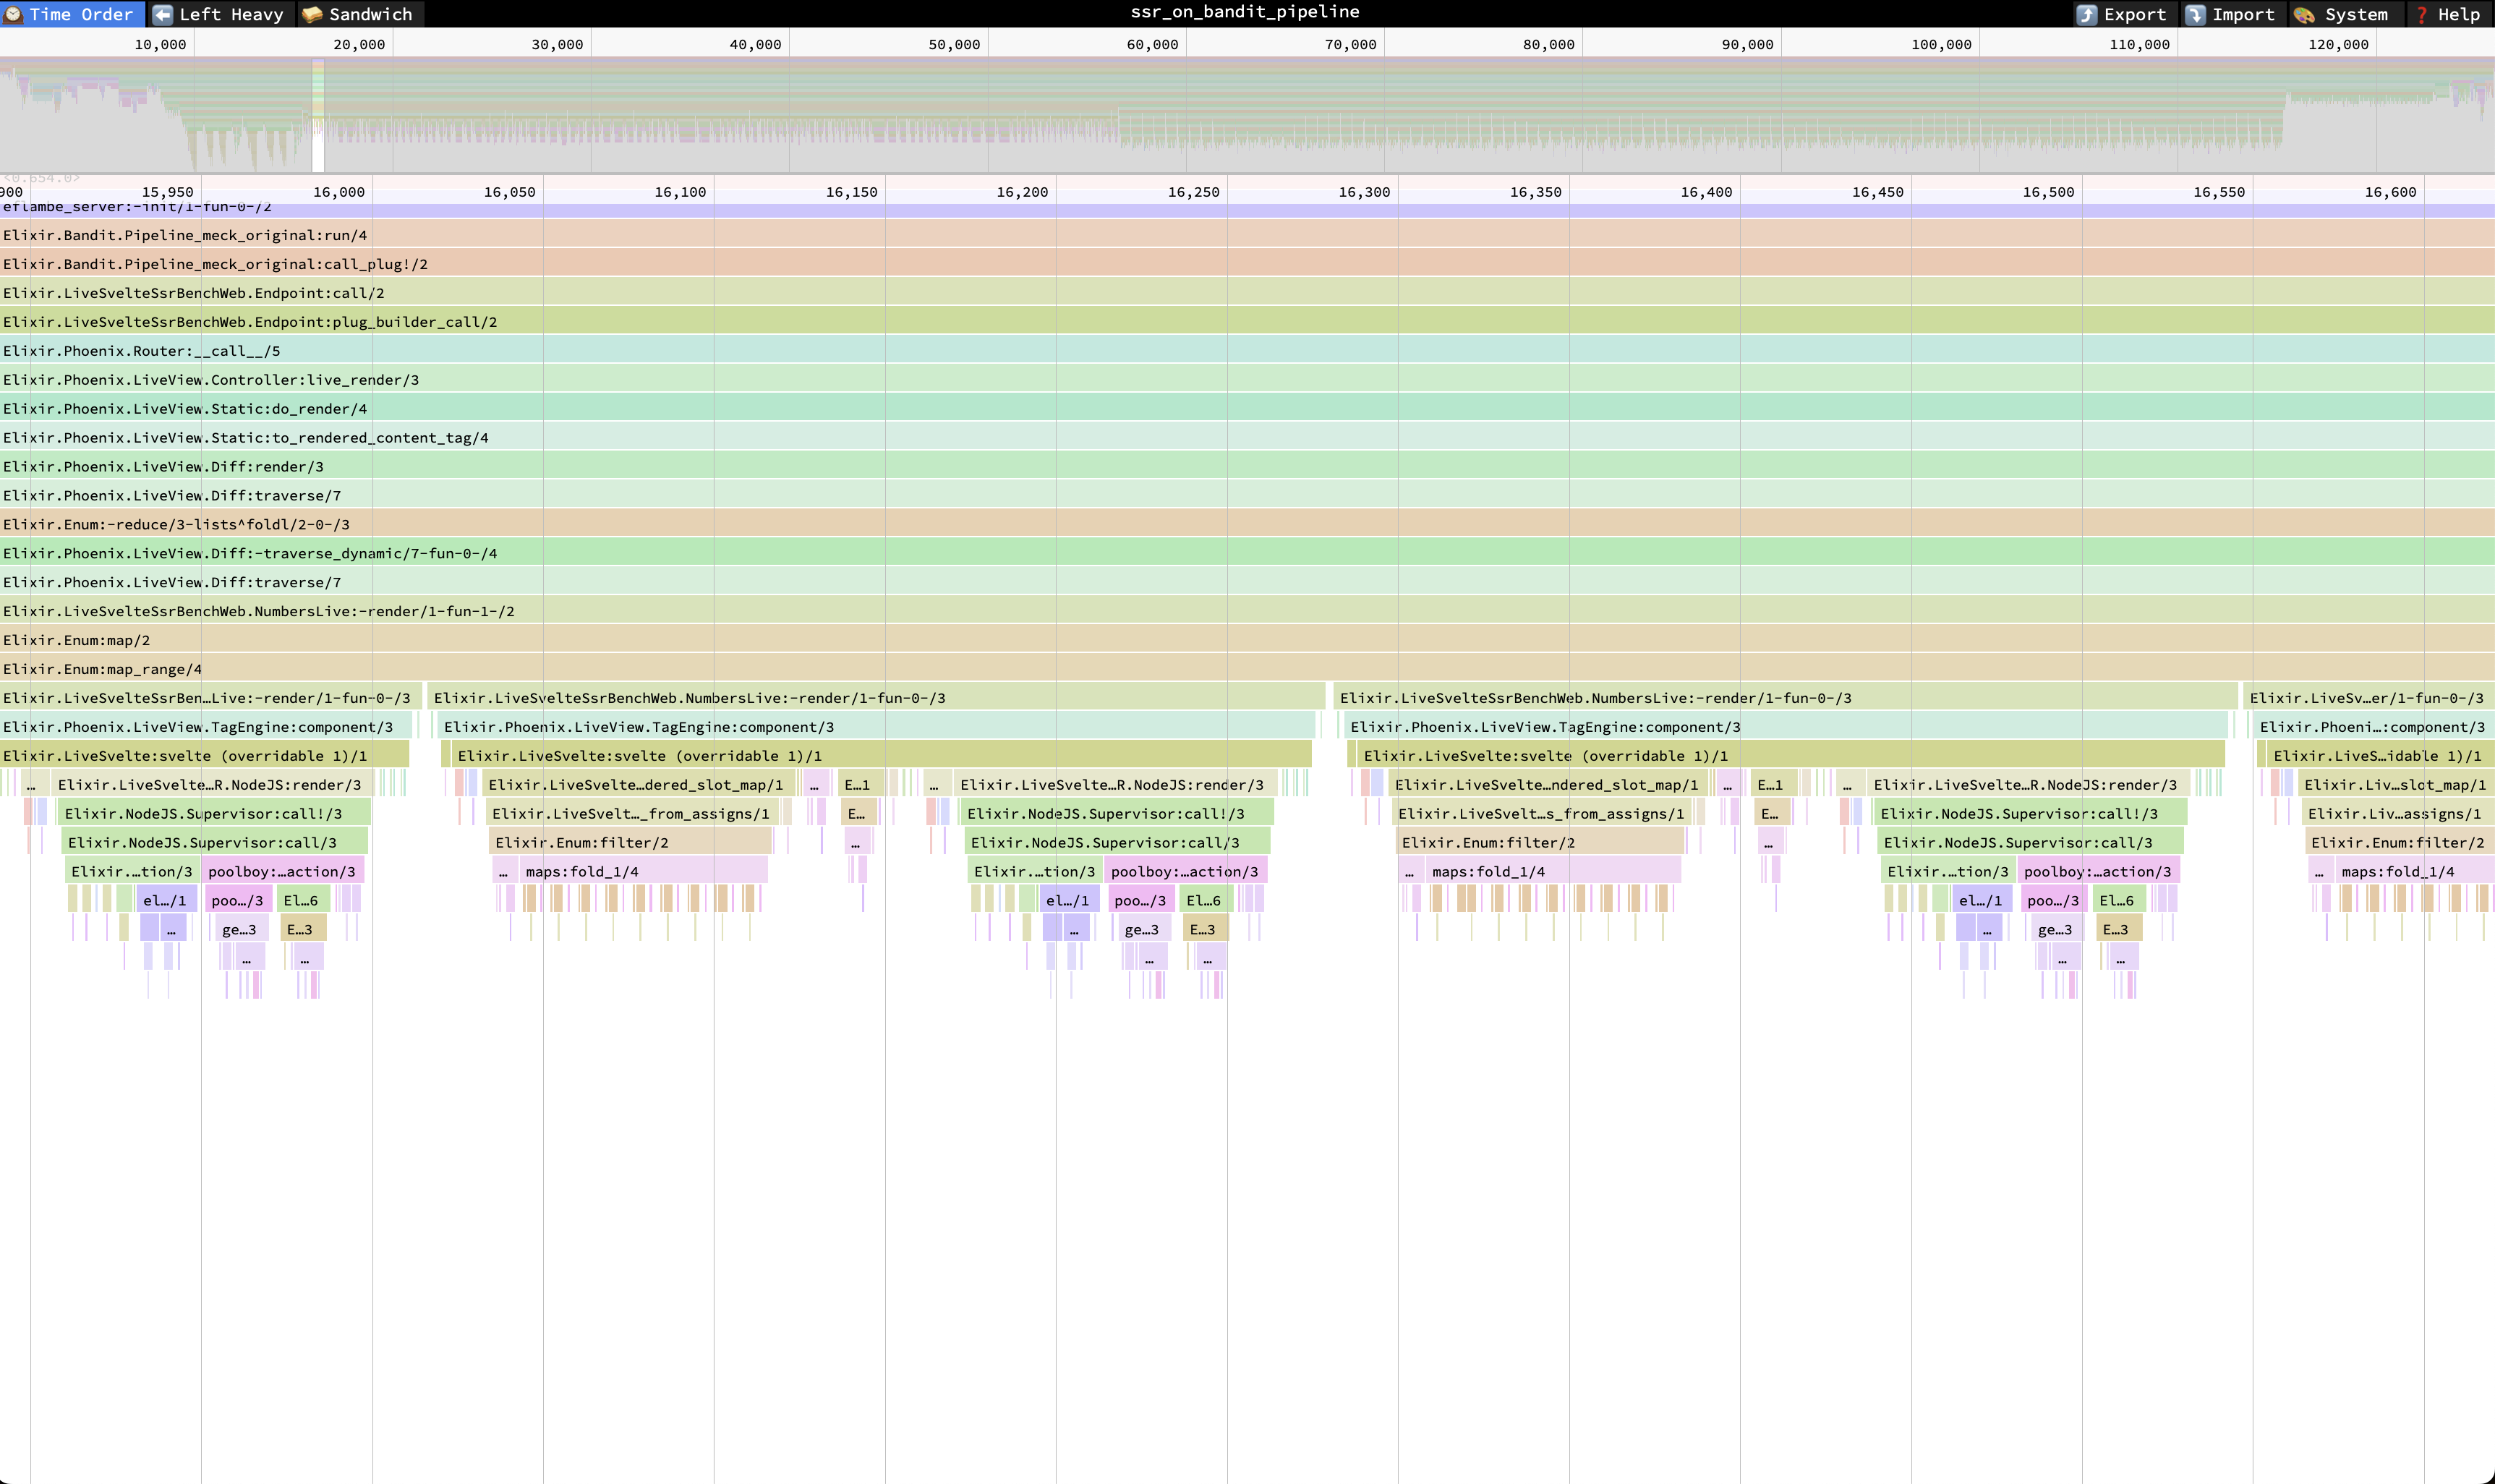Viewport: 2495px width, 1484px height.
Task: Select the Elixir.Liv…assigns/1 frame
Action: point(2398,814)
